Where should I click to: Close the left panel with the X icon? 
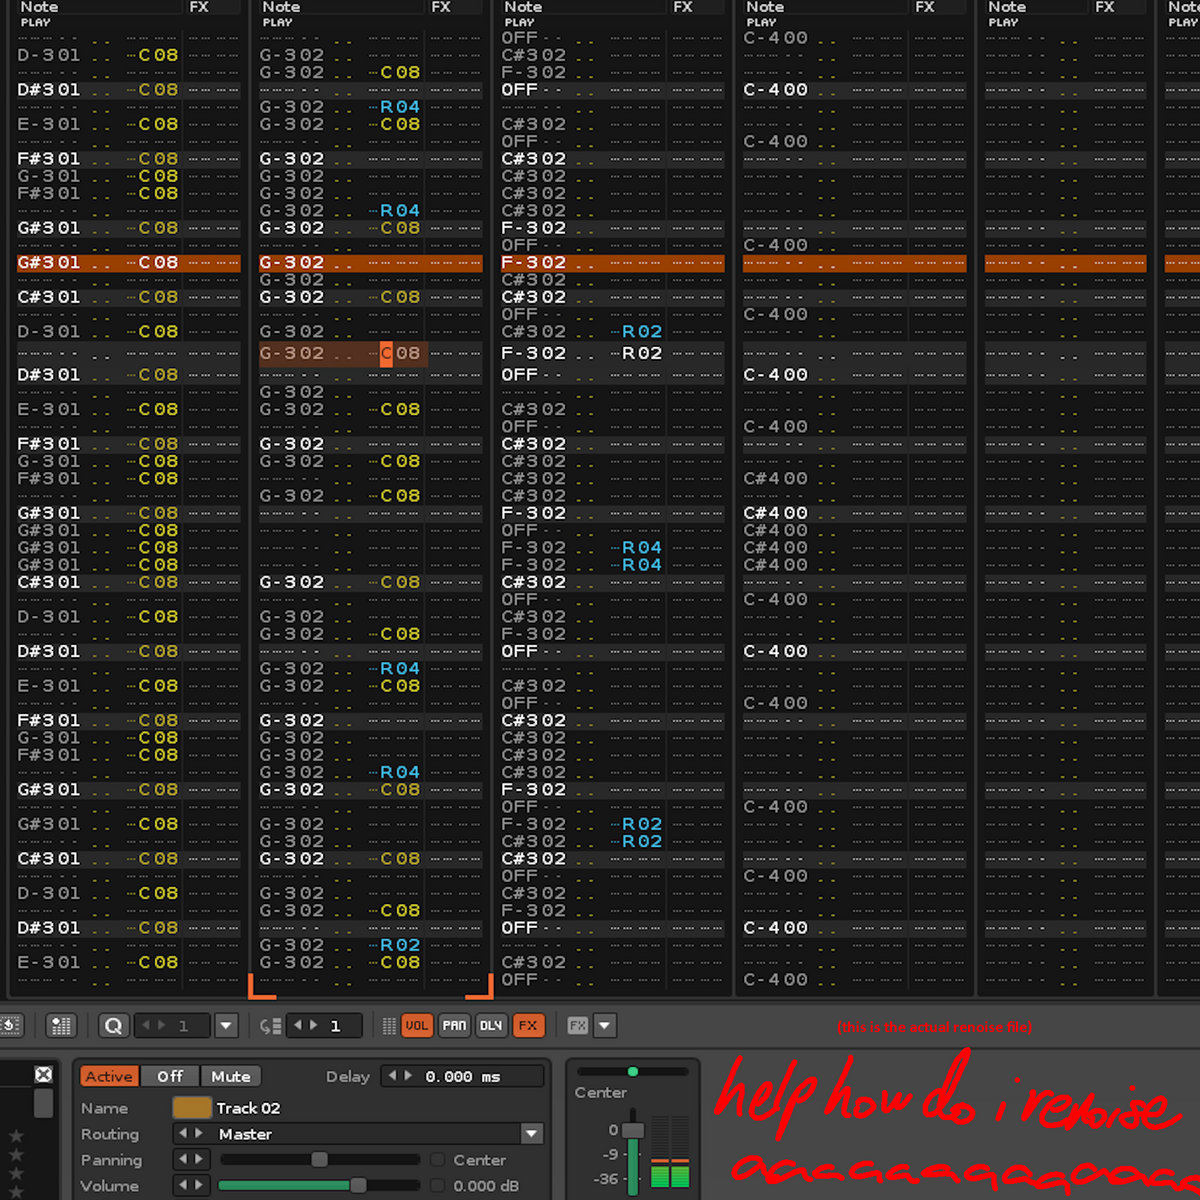(x=43, y=1074)
